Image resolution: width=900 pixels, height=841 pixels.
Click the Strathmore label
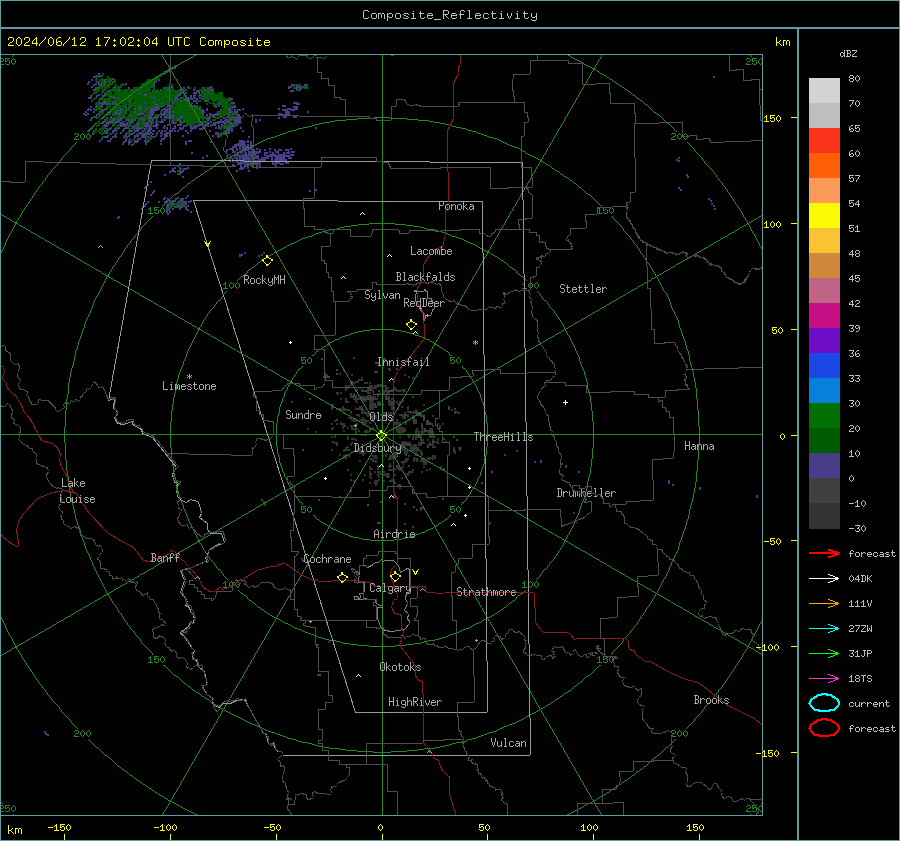tap(486, 592)
